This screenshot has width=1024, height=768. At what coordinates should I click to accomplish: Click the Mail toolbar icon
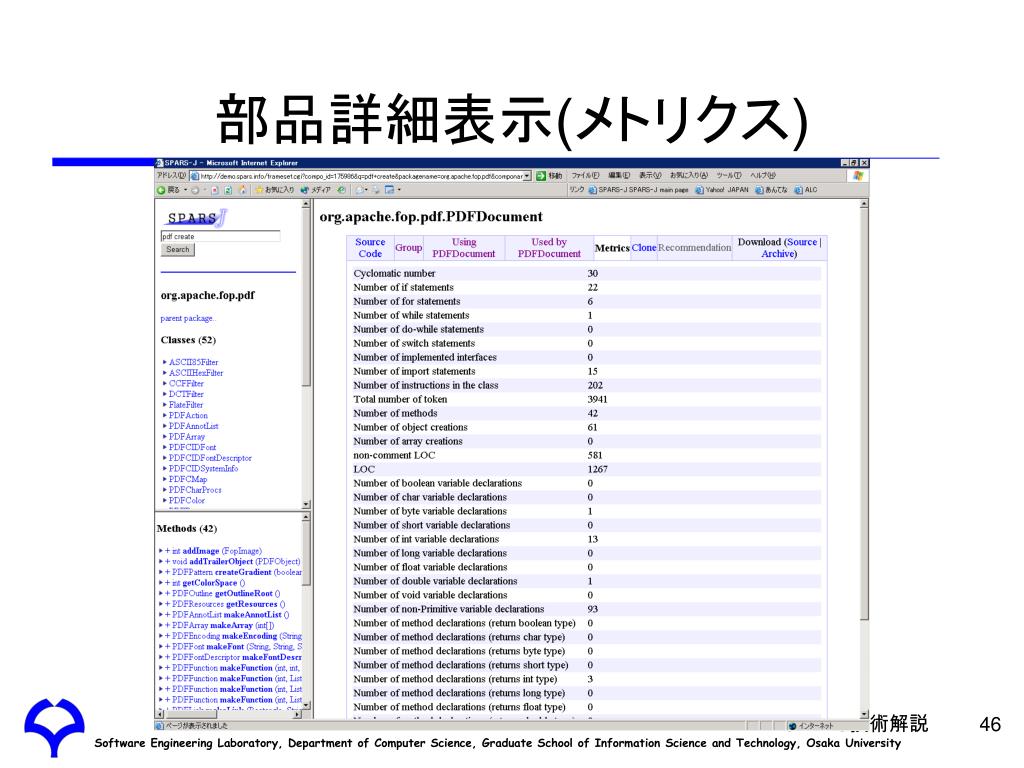(x=361, y=190)
